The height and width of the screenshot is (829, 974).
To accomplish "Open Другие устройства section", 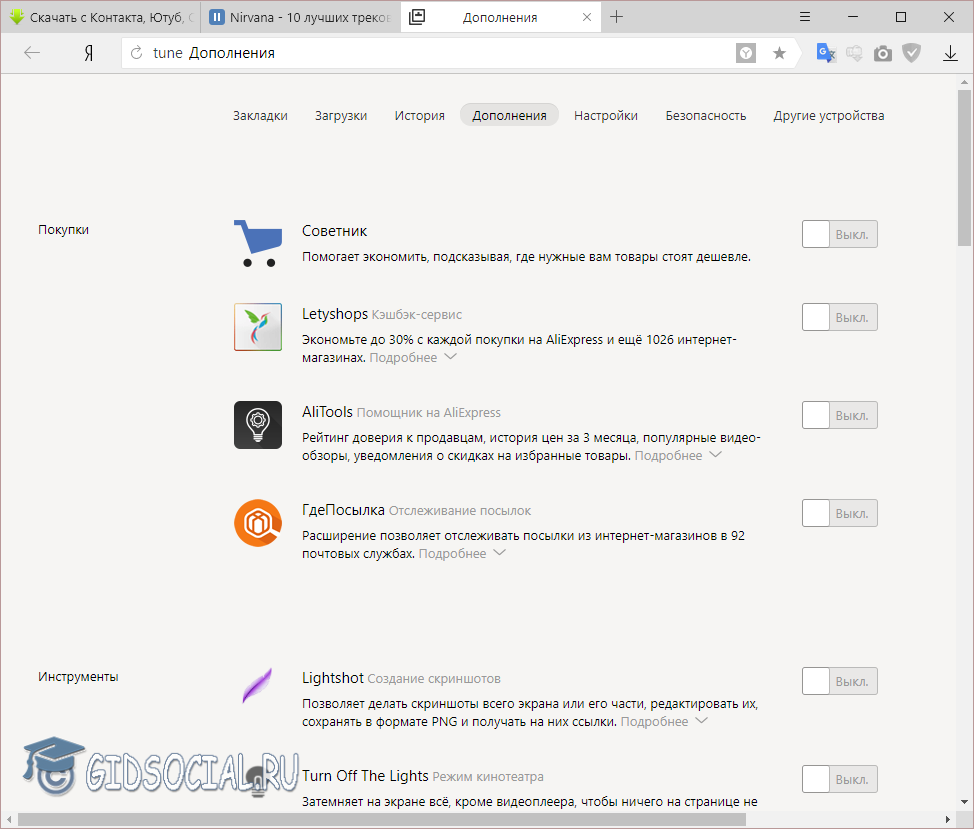I will tap(829, 116).
